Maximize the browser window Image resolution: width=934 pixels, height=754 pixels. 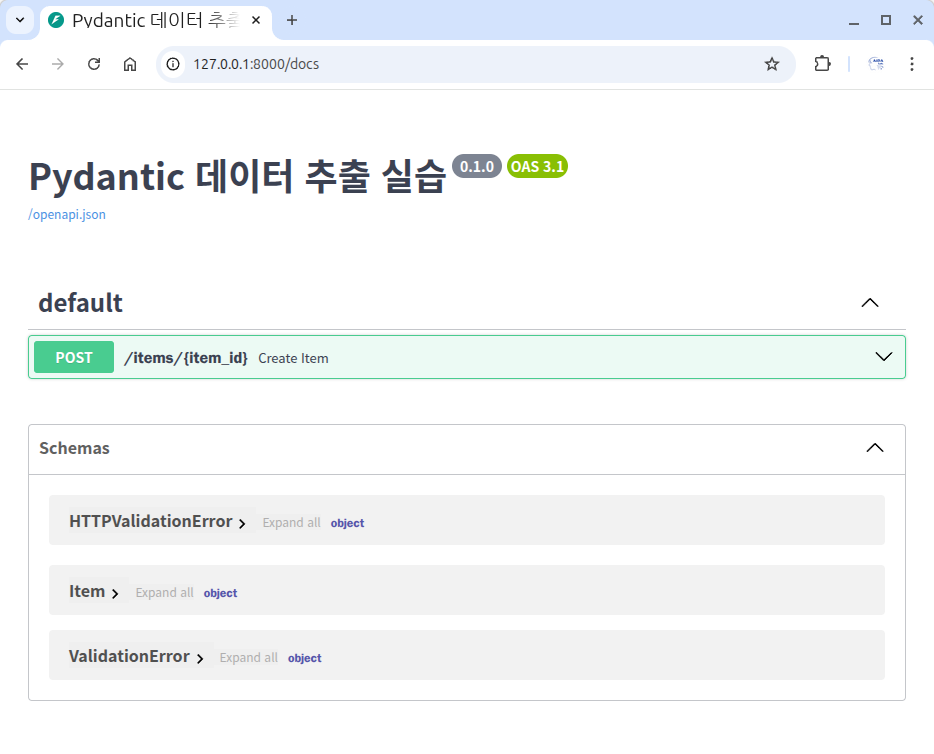click(x=886, y=20)
